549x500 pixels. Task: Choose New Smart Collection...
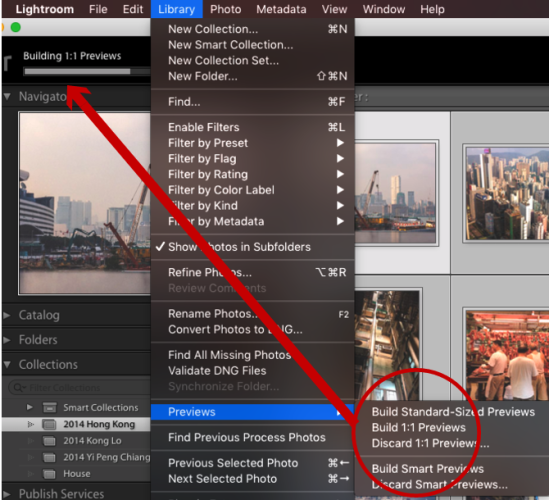(252, 45)
